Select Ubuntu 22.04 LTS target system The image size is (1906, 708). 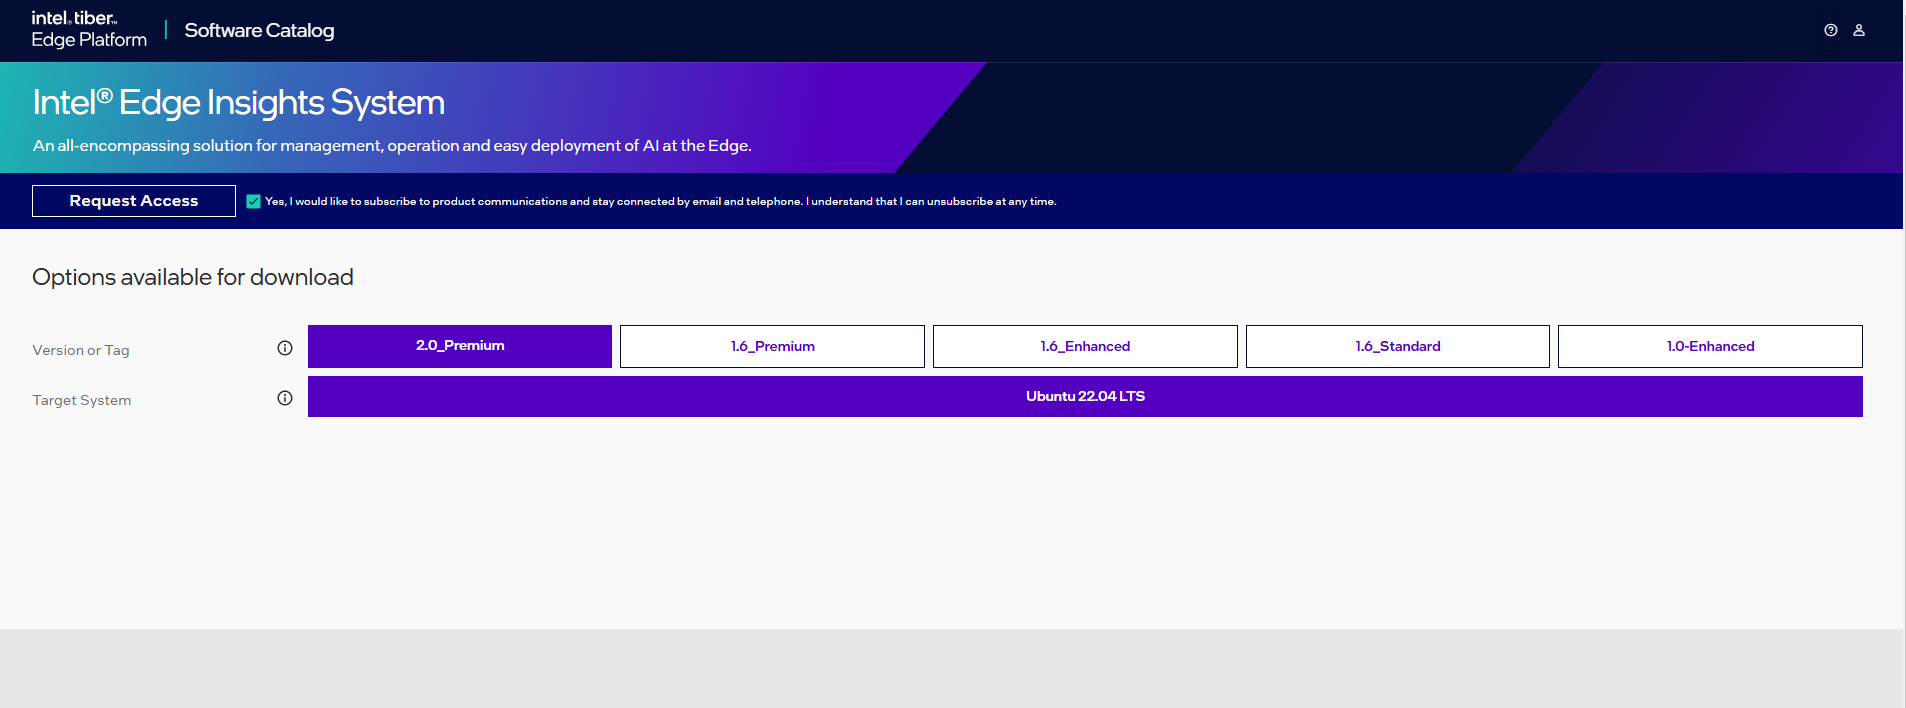1085,396
